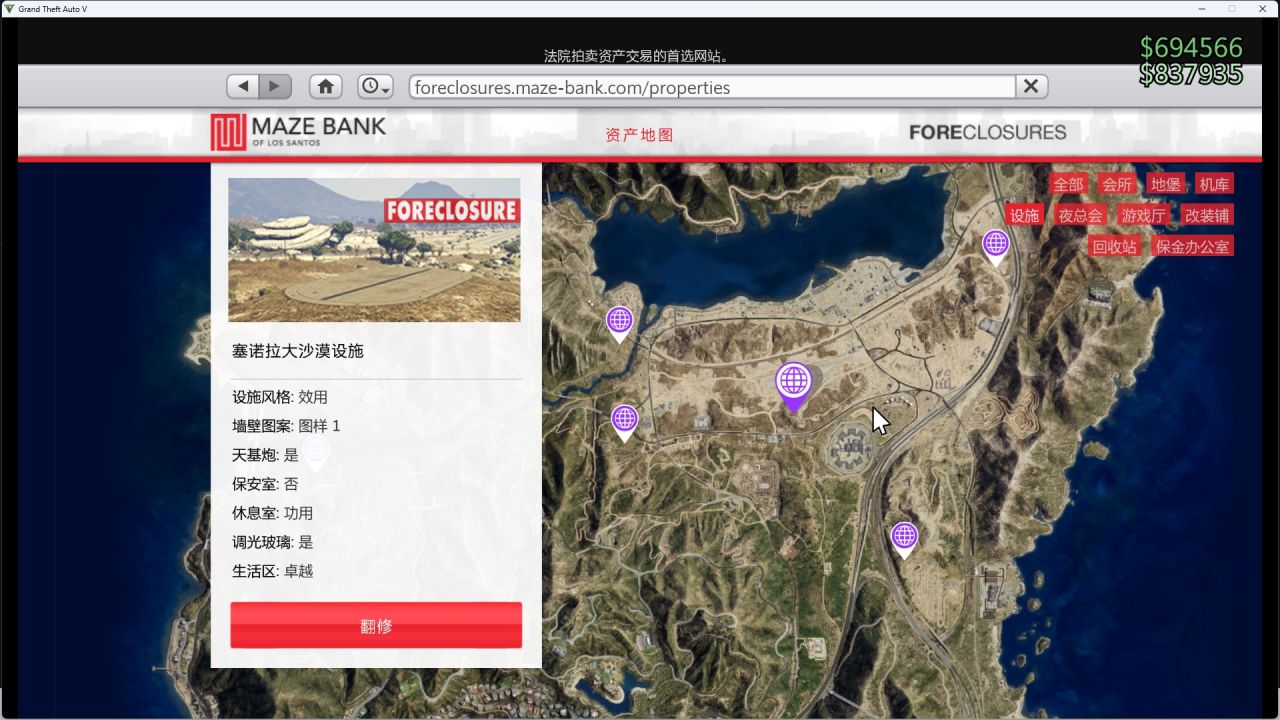Select the 保金办公室 filter
1280x720 pixels.
click(1192, 246)
